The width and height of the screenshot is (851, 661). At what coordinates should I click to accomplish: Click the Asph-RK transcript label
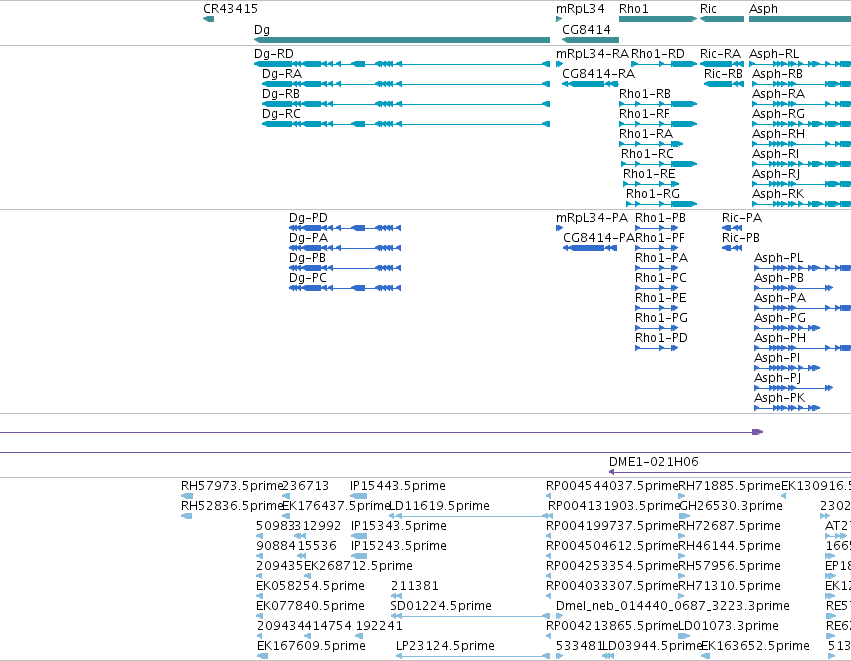click(778, 194)
